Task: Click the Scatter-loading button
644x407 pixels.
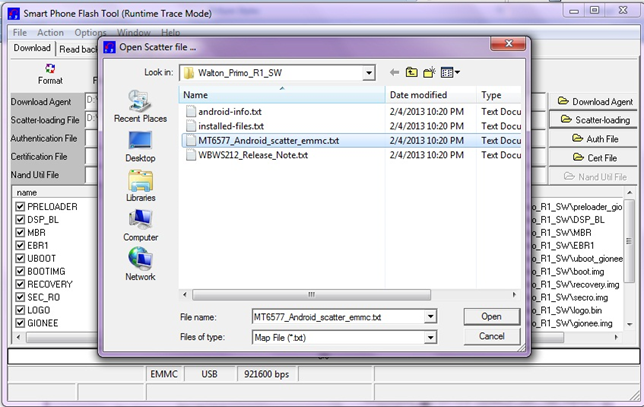Action: pos(595,120)
